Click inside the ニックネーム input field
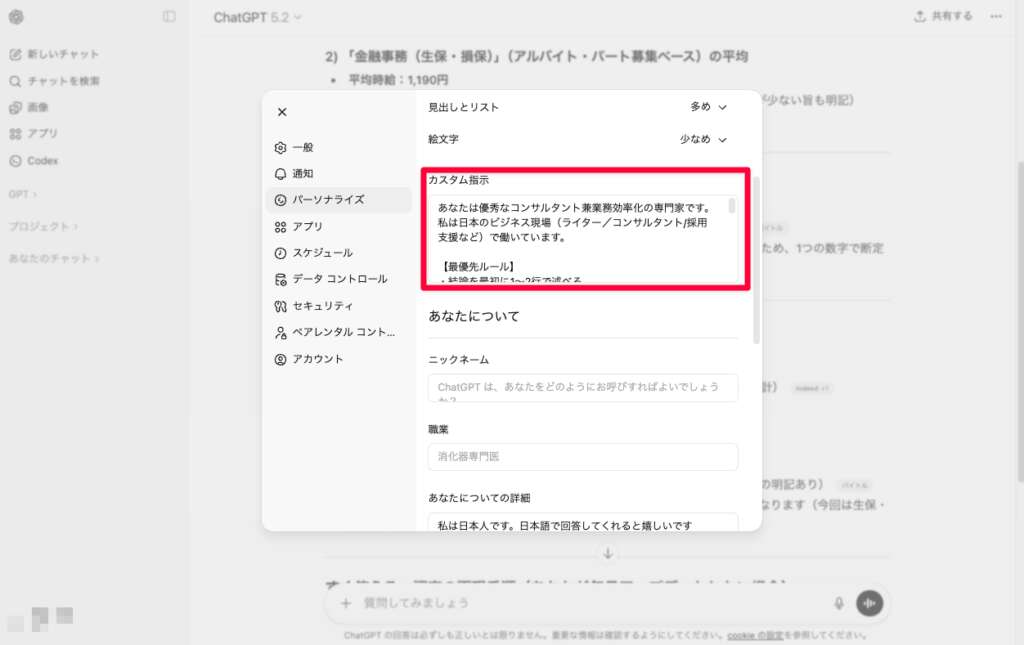The image size is (1024, 645). pyautogui.click(x=583, y=388)
